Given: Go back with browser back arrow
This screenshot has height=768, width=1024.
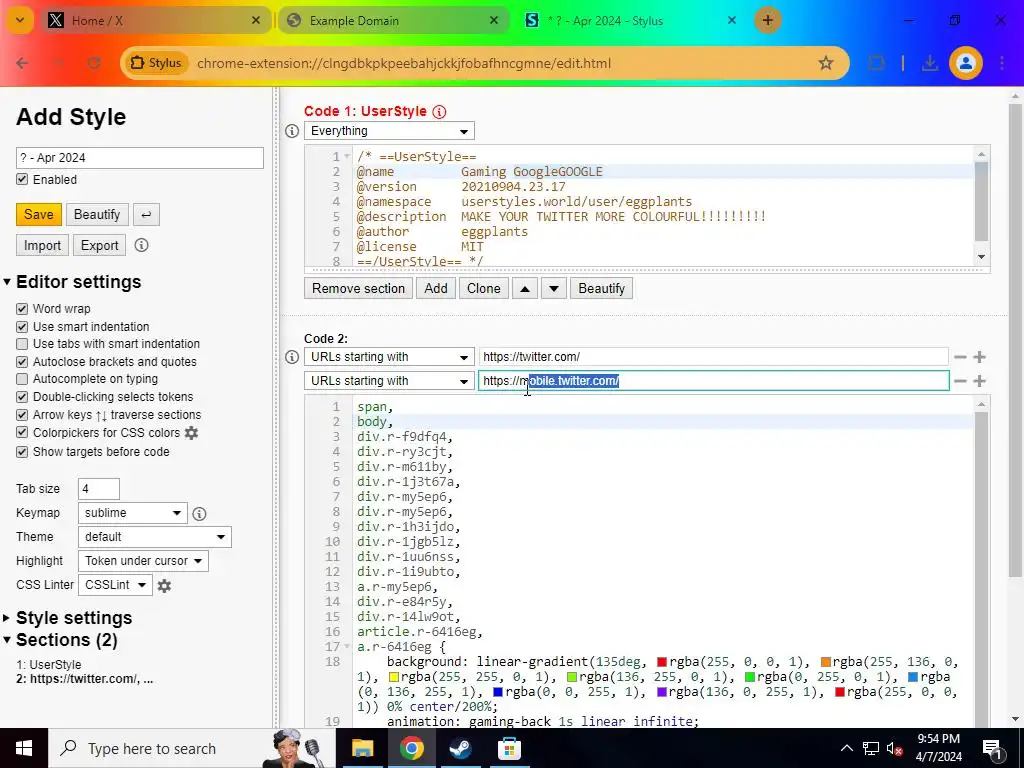Looking at the screenshot, I should [x=22, y=63].
